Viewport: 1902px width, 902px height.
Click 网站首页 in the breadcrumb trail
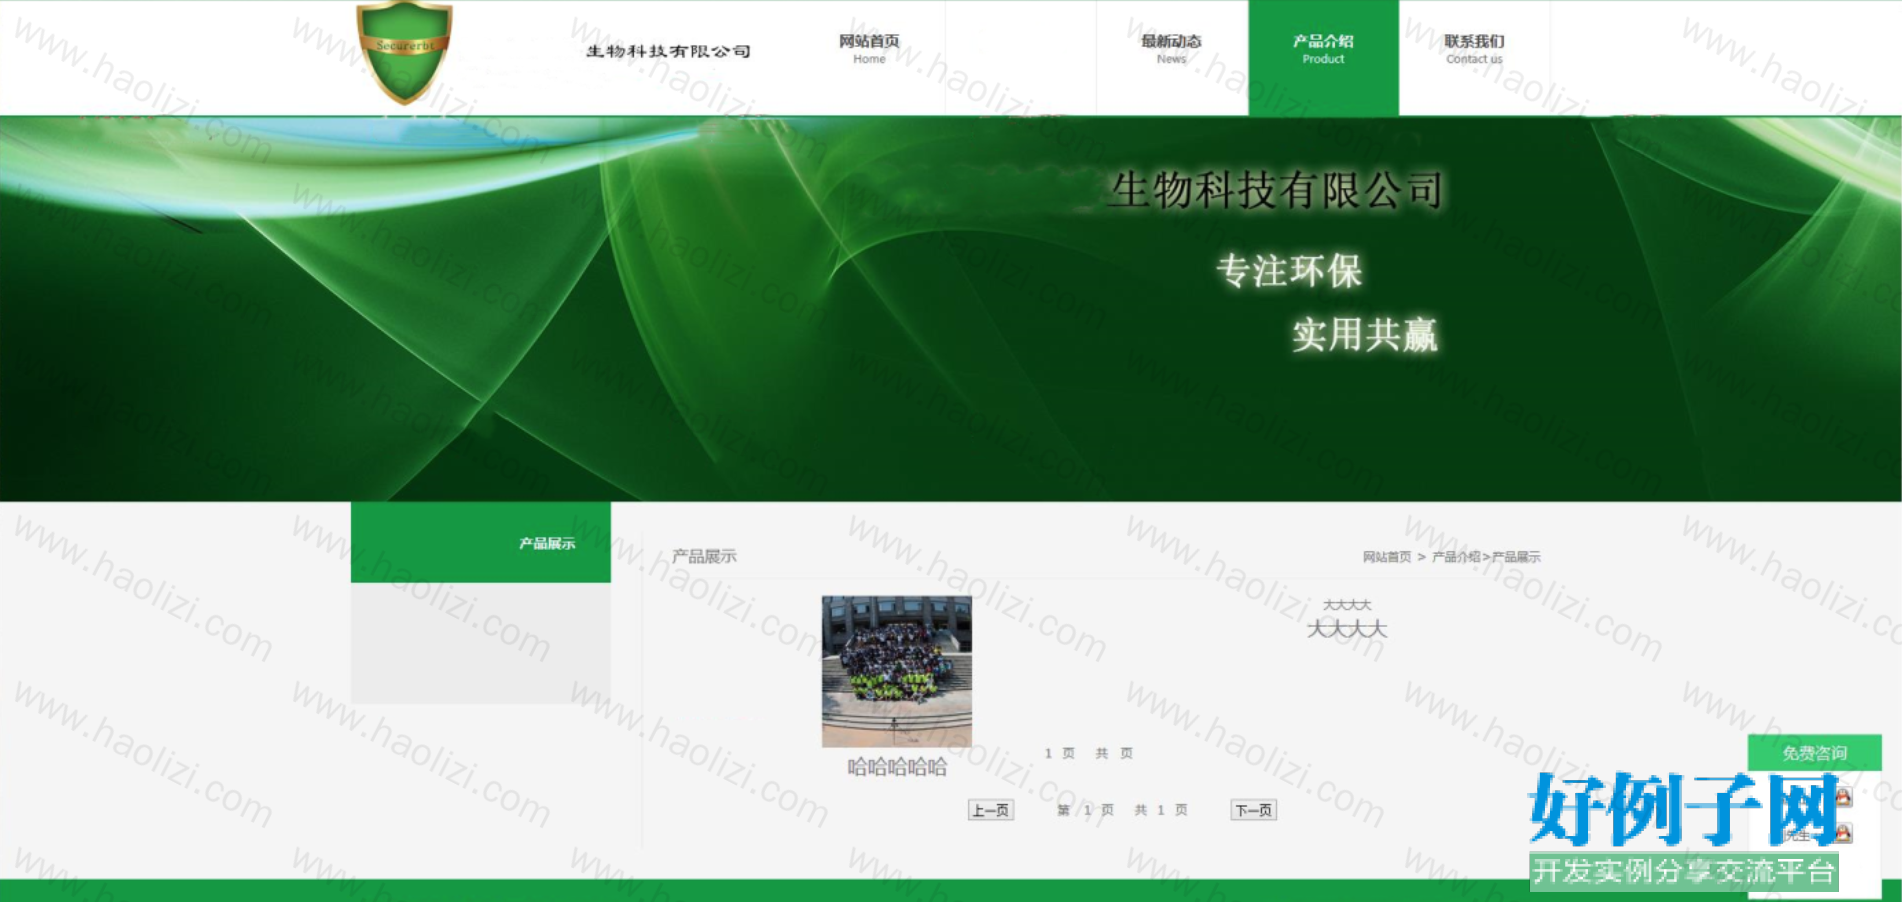1386,557
